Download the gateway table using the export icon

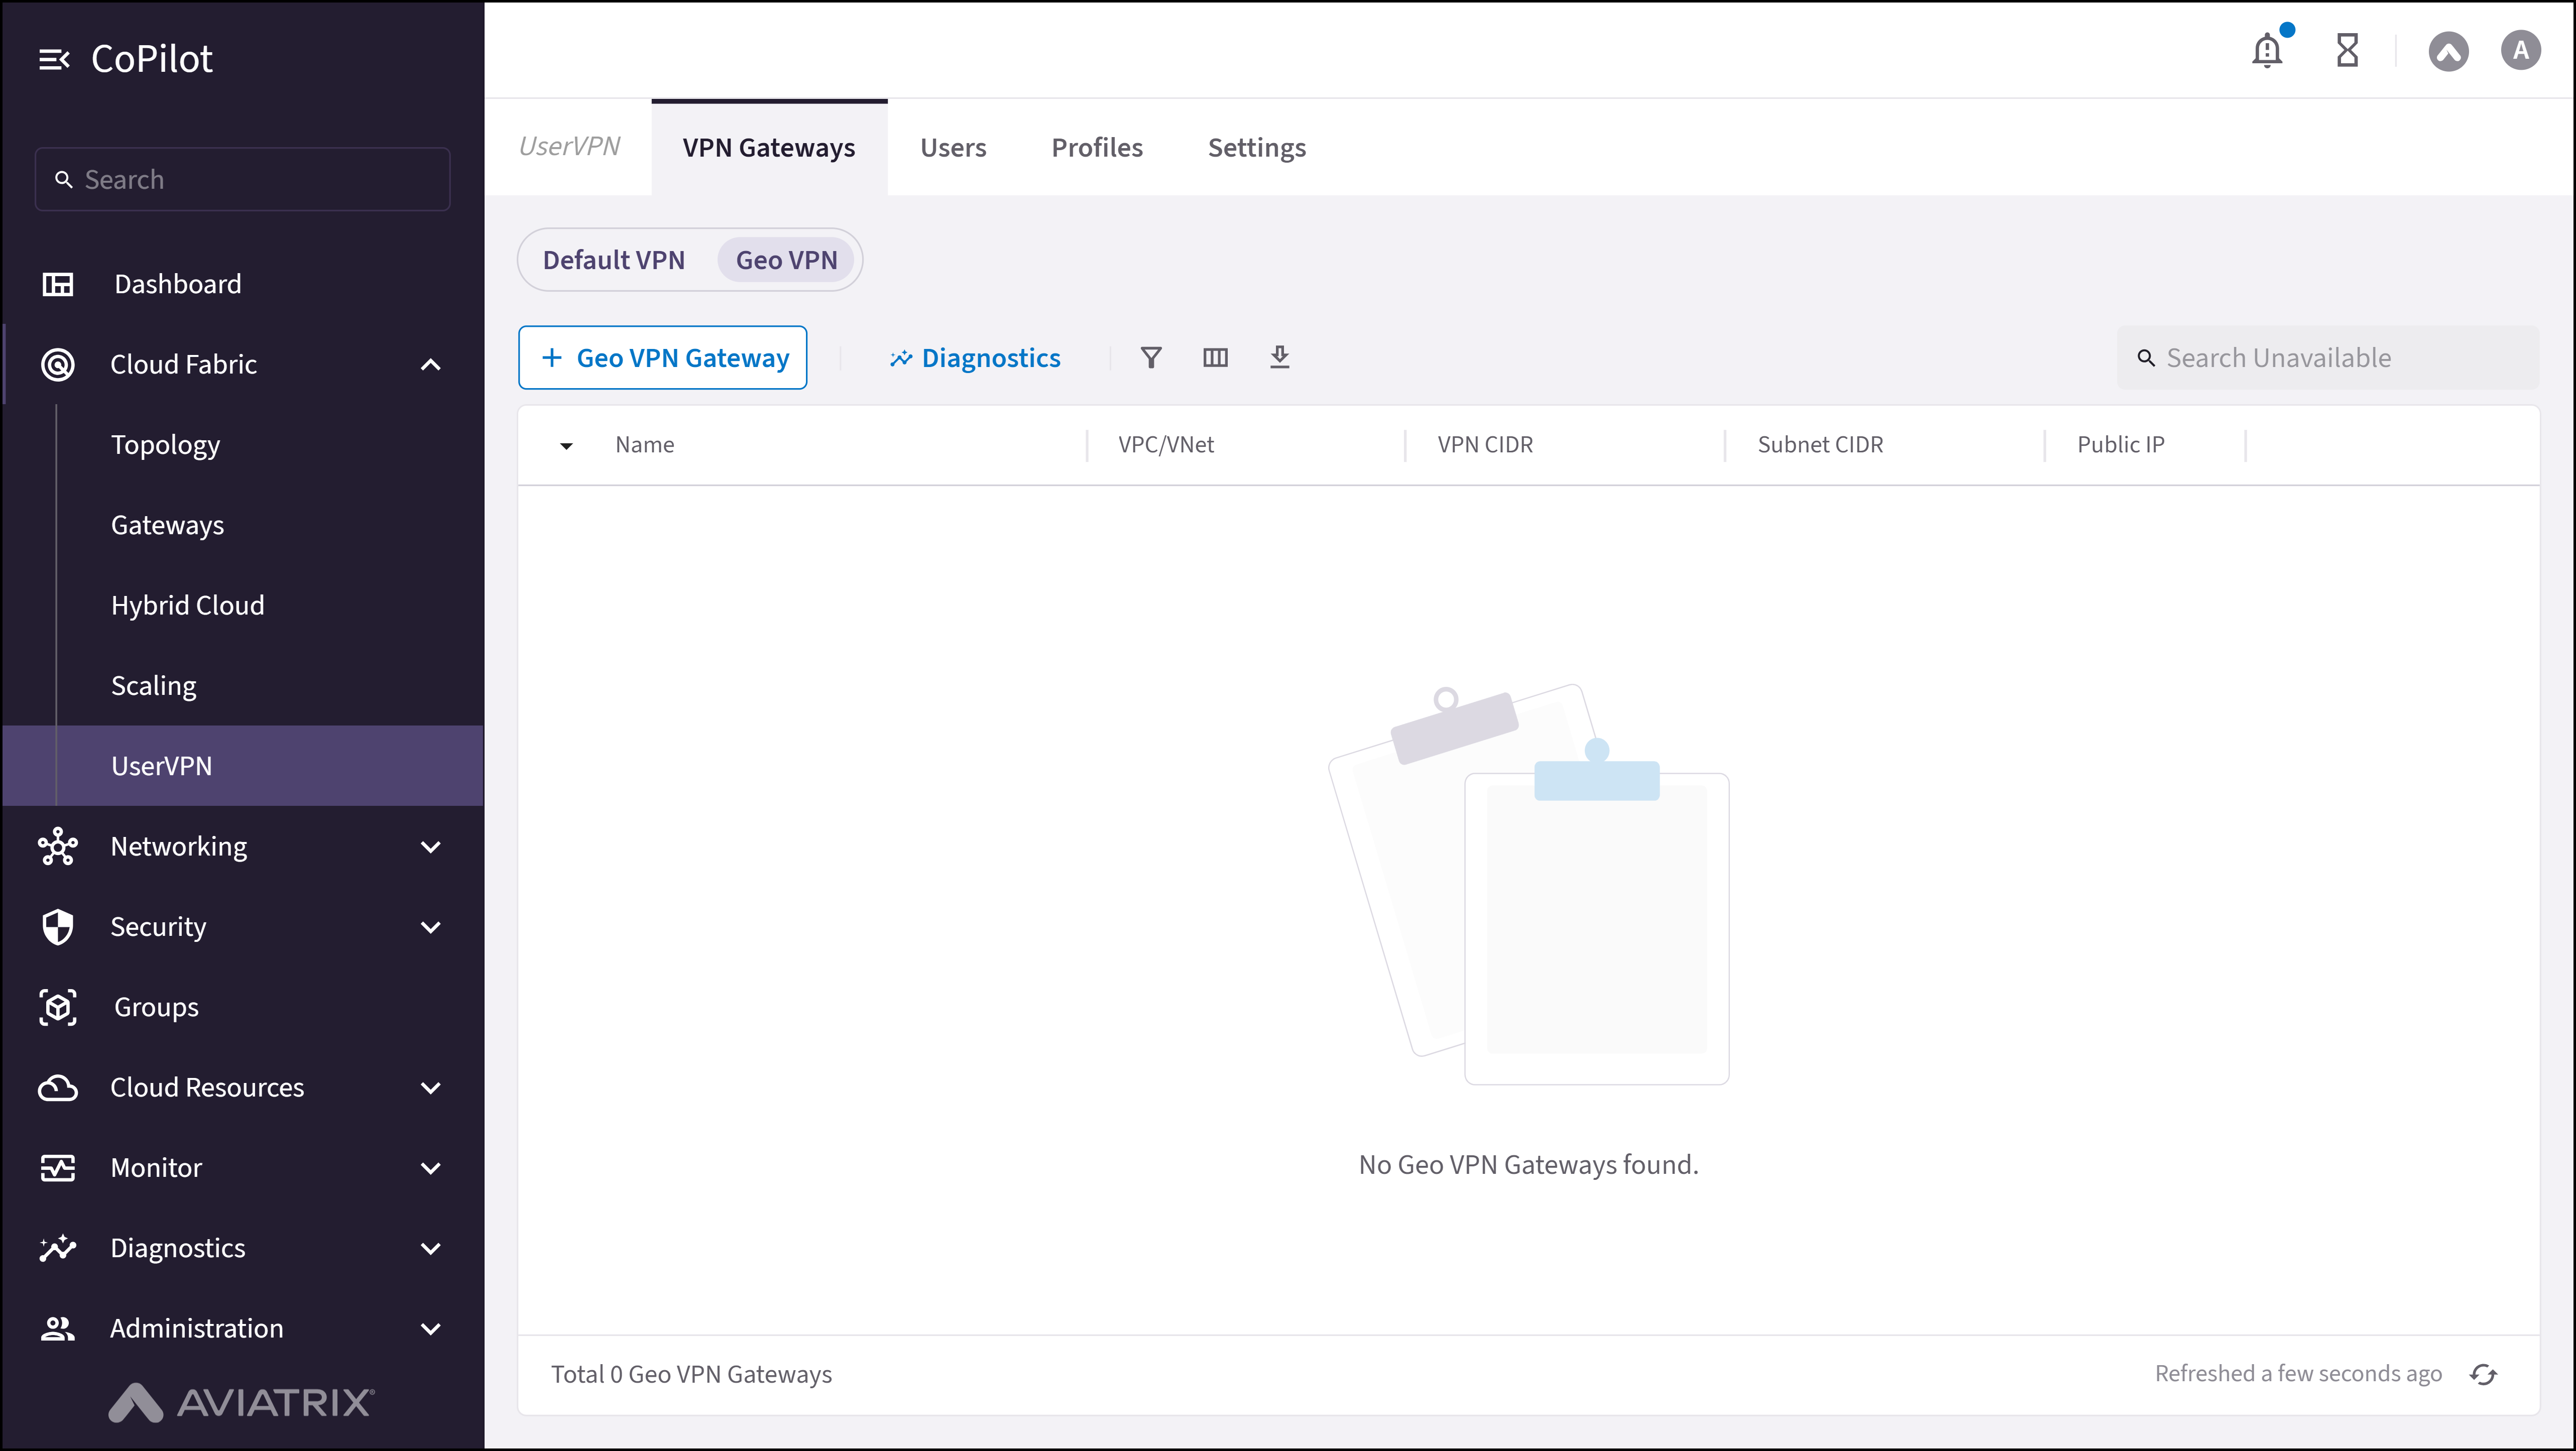1280,357
